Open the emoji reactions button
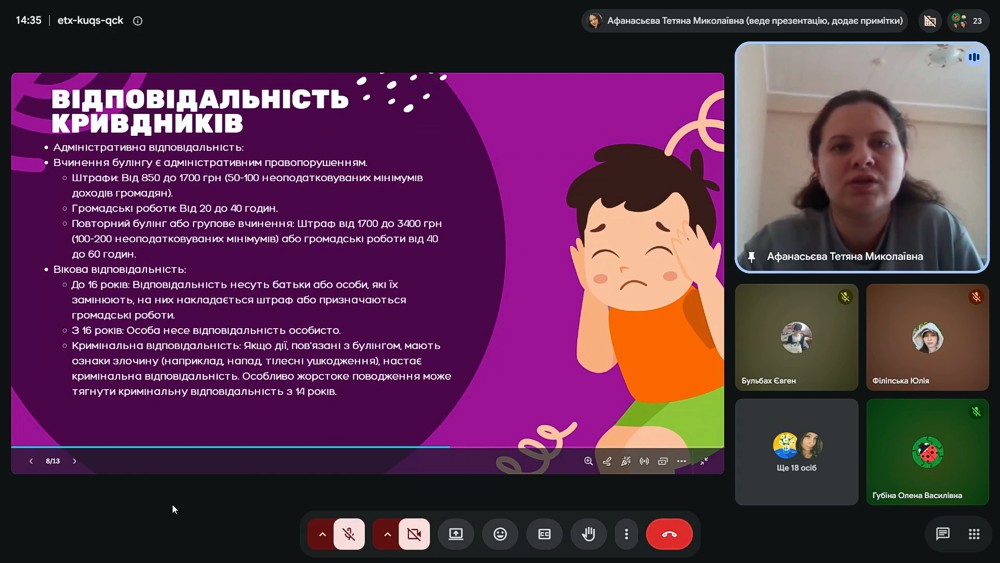Image resolution: width=1000 pixels, height=563 pixels. tap(500, 534)
